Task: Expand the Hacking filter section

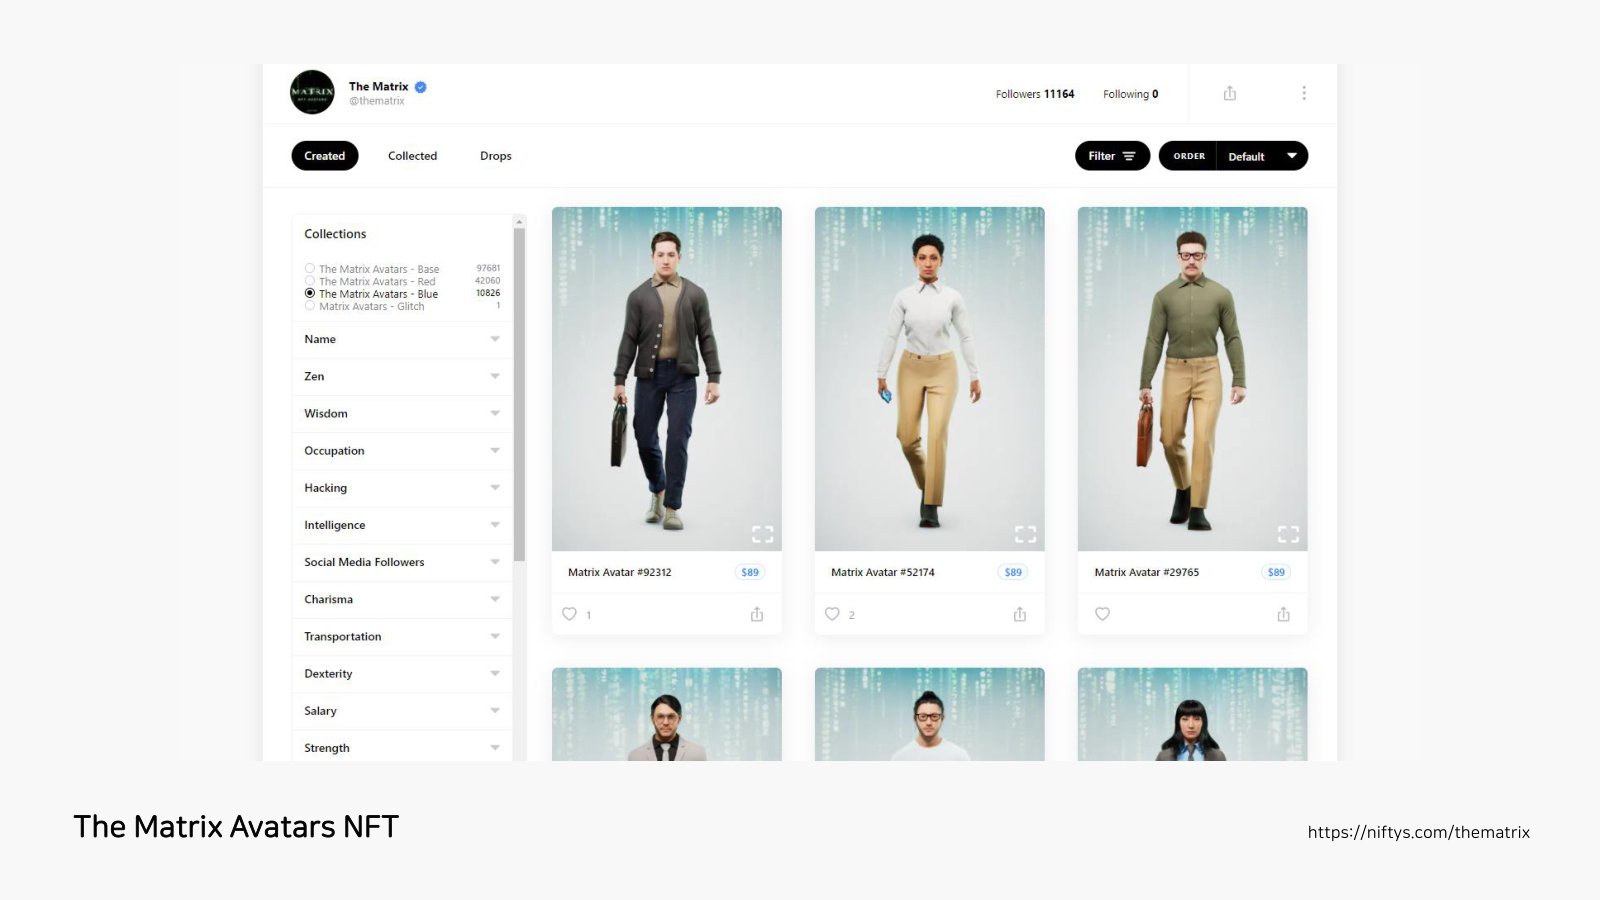Action: [402, 488]
